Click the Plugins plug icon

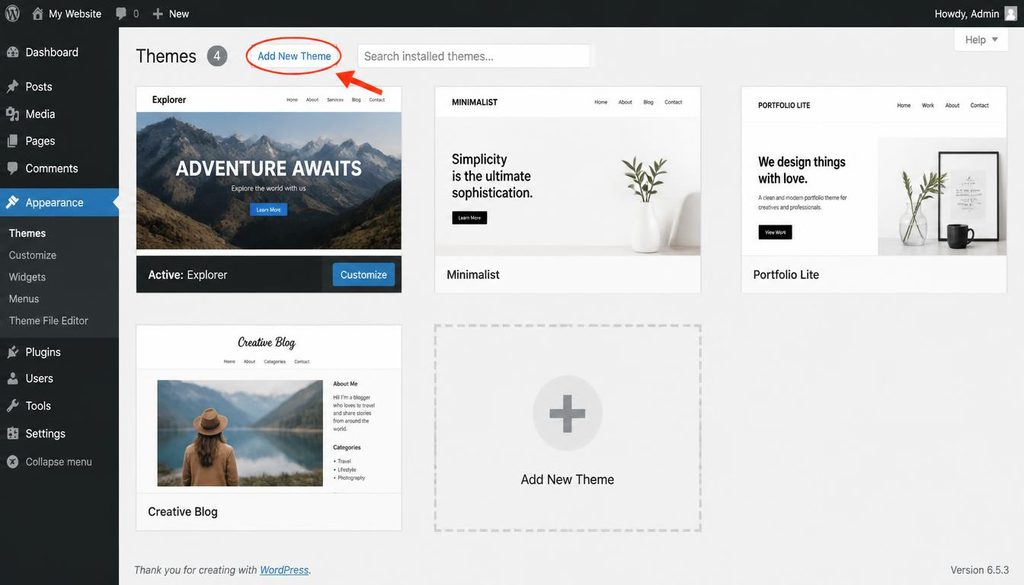click(12, 352)
